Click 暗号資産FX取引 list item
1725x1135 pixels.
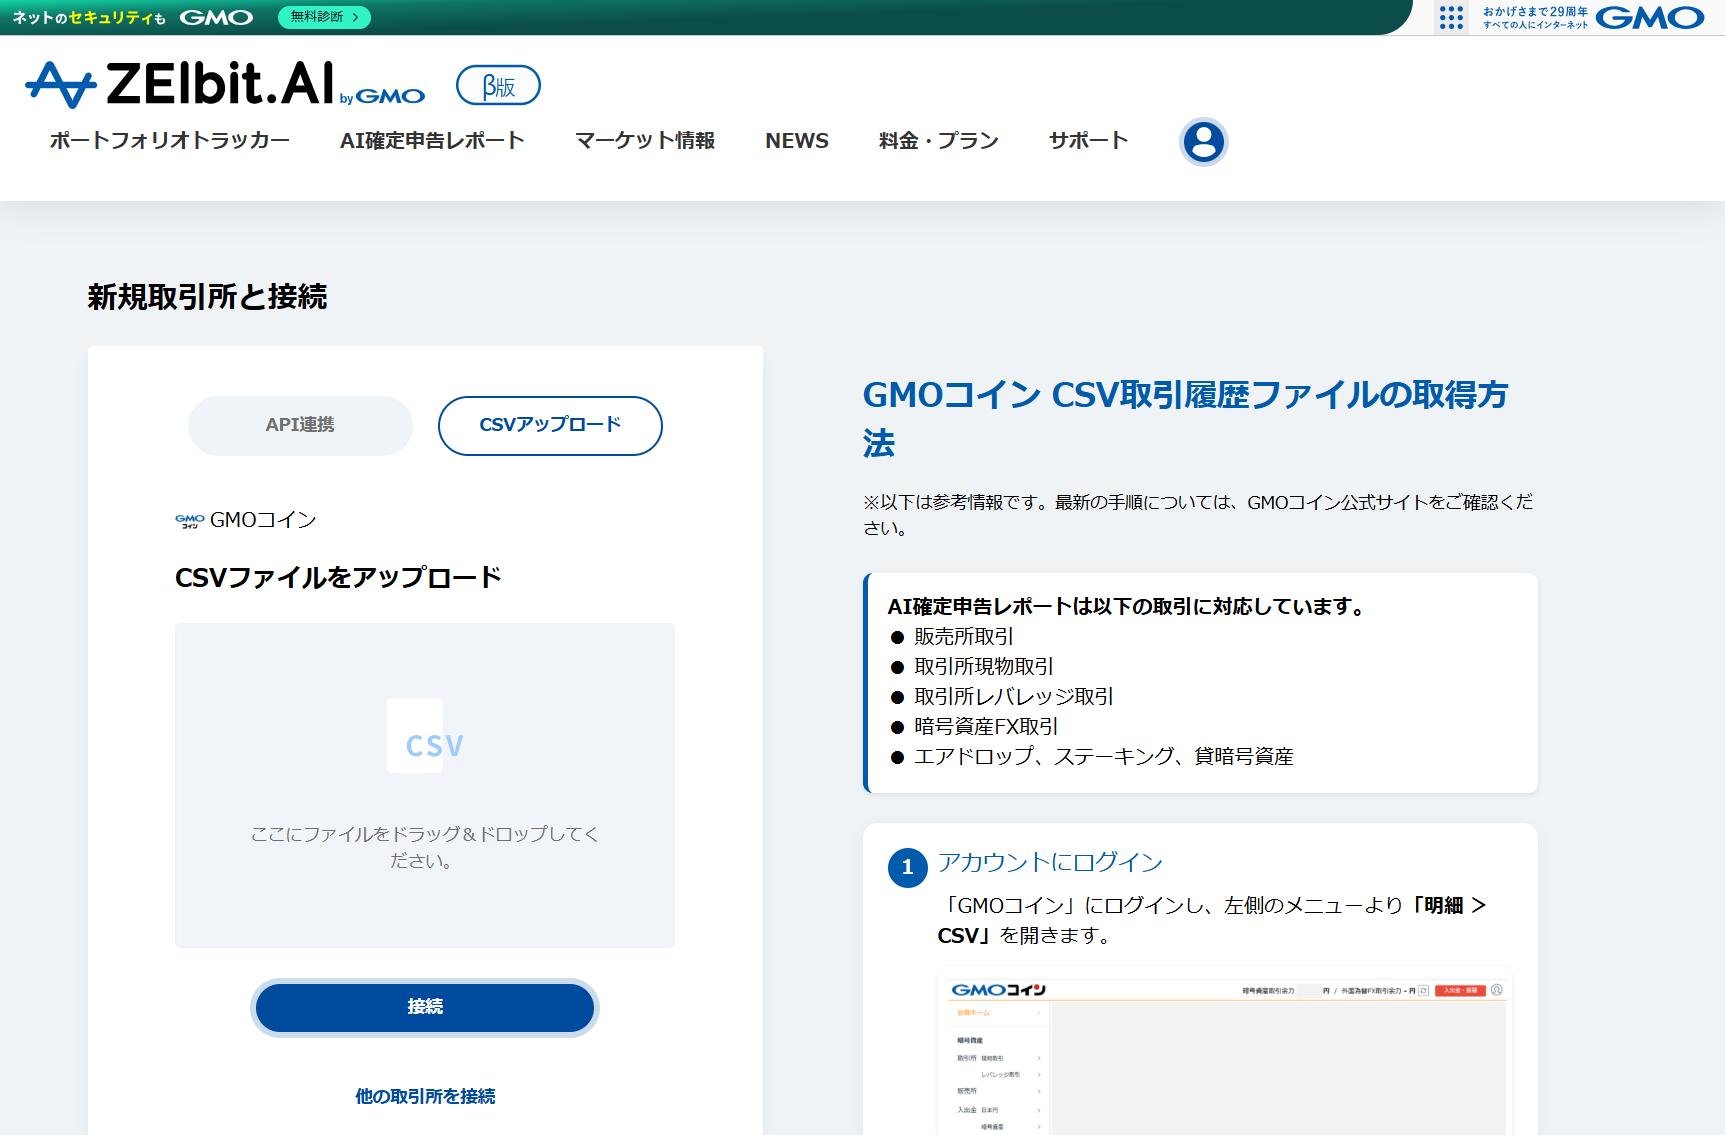click(986, 727)
